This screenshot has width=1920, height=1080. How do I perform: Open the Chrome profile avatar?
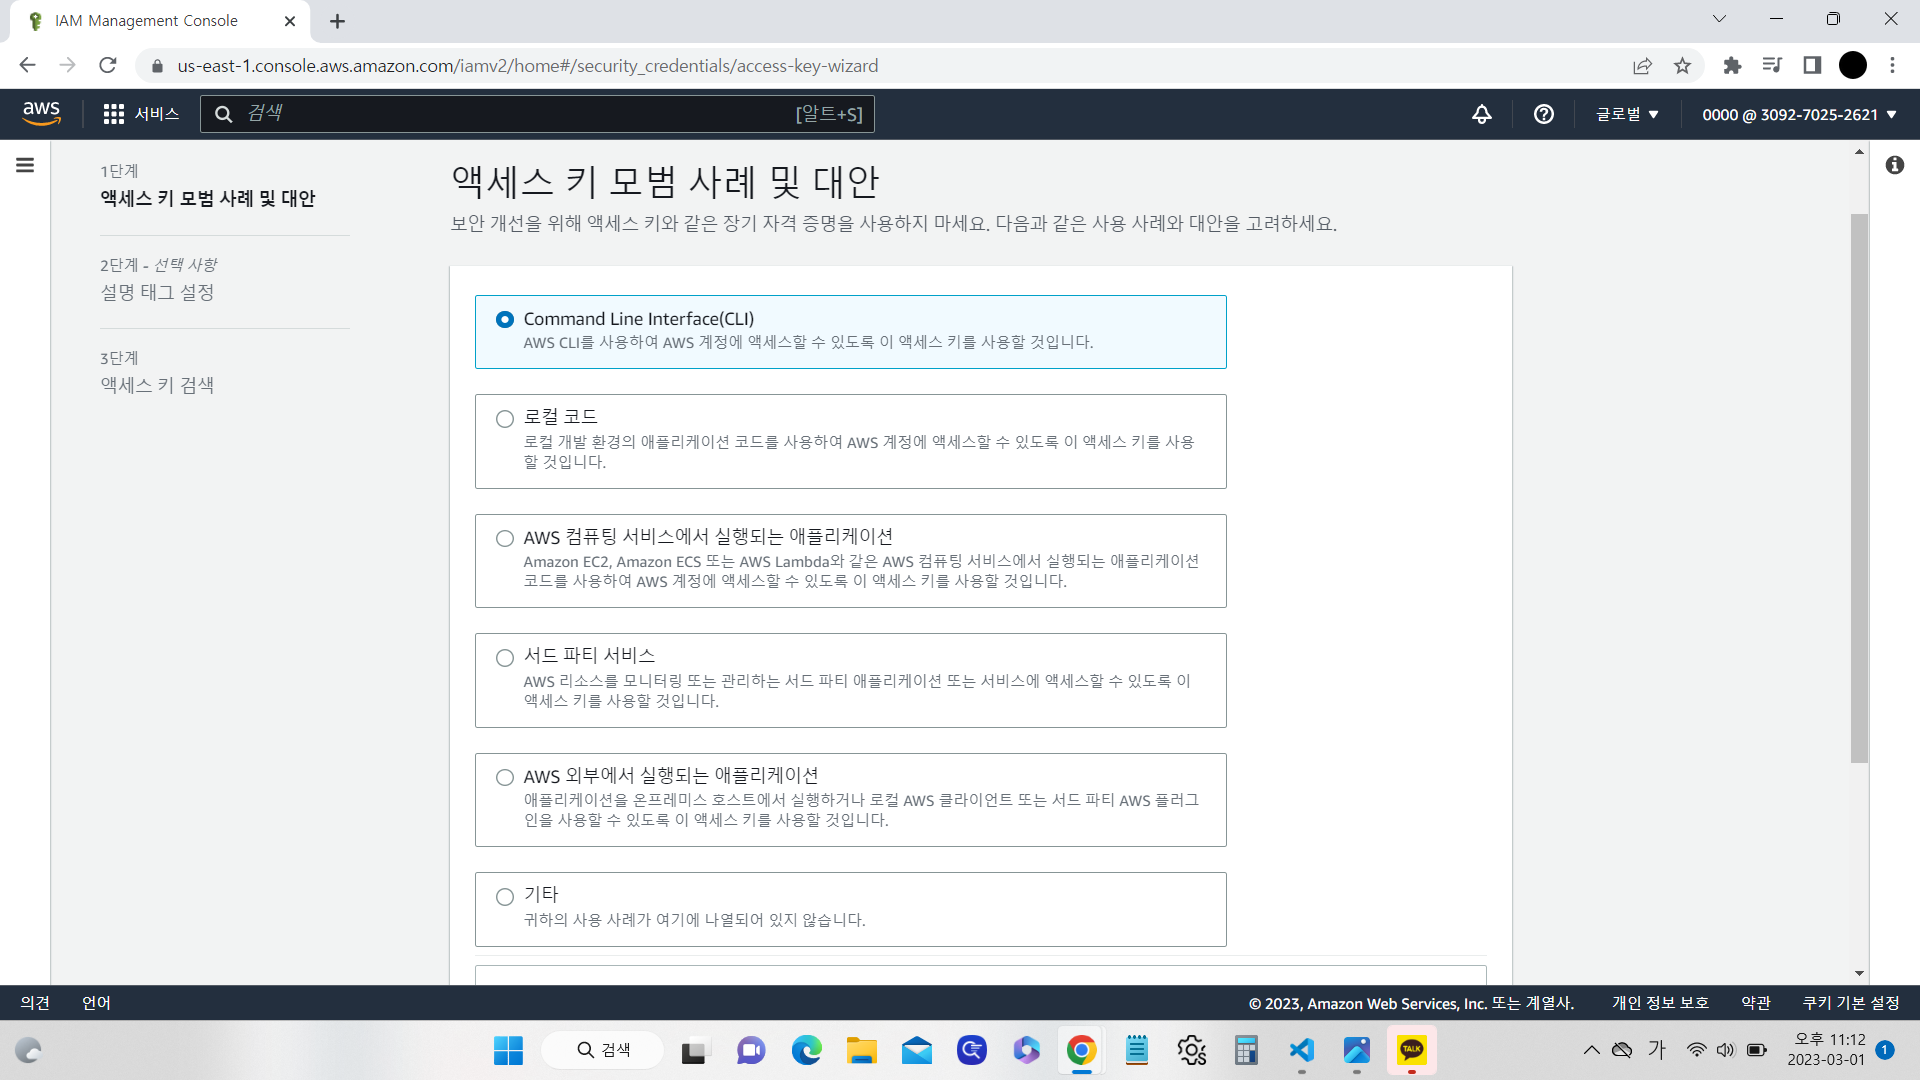[1853, 65]
